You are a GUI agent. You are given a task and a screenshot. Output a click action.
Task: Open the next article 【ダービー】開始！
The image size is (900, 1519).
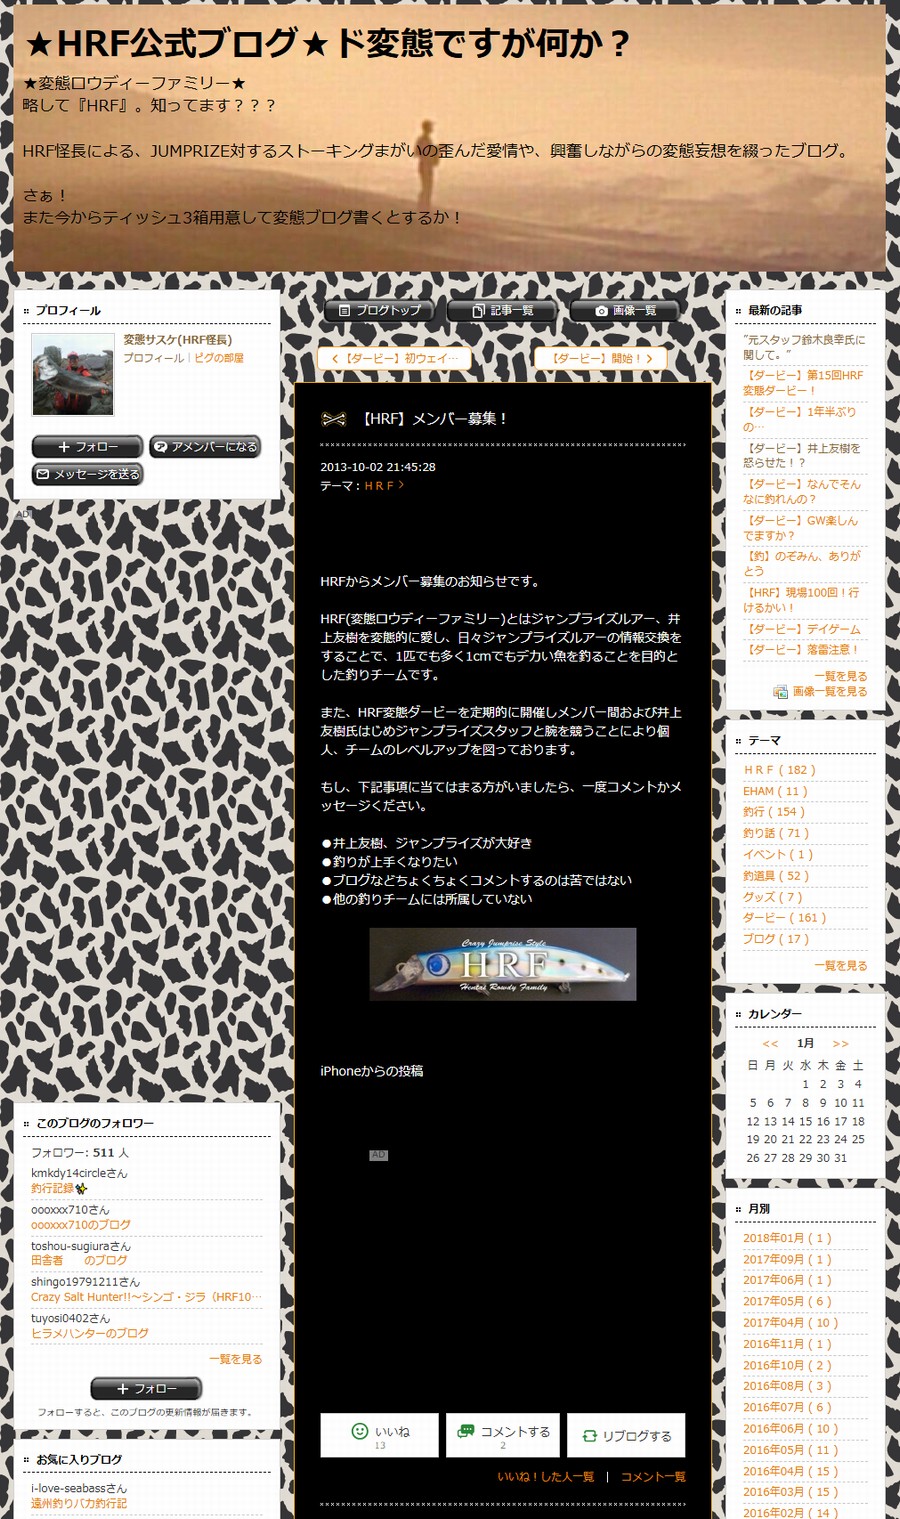(600, 358)
